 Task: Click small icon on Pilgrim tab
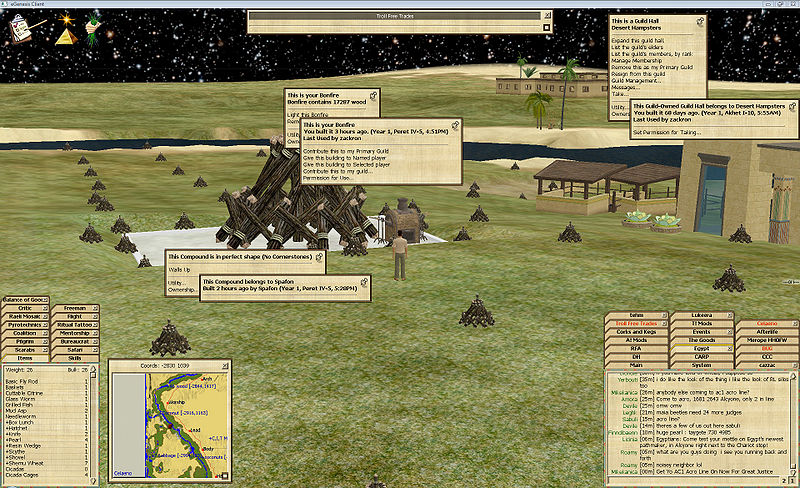(45, 342)
